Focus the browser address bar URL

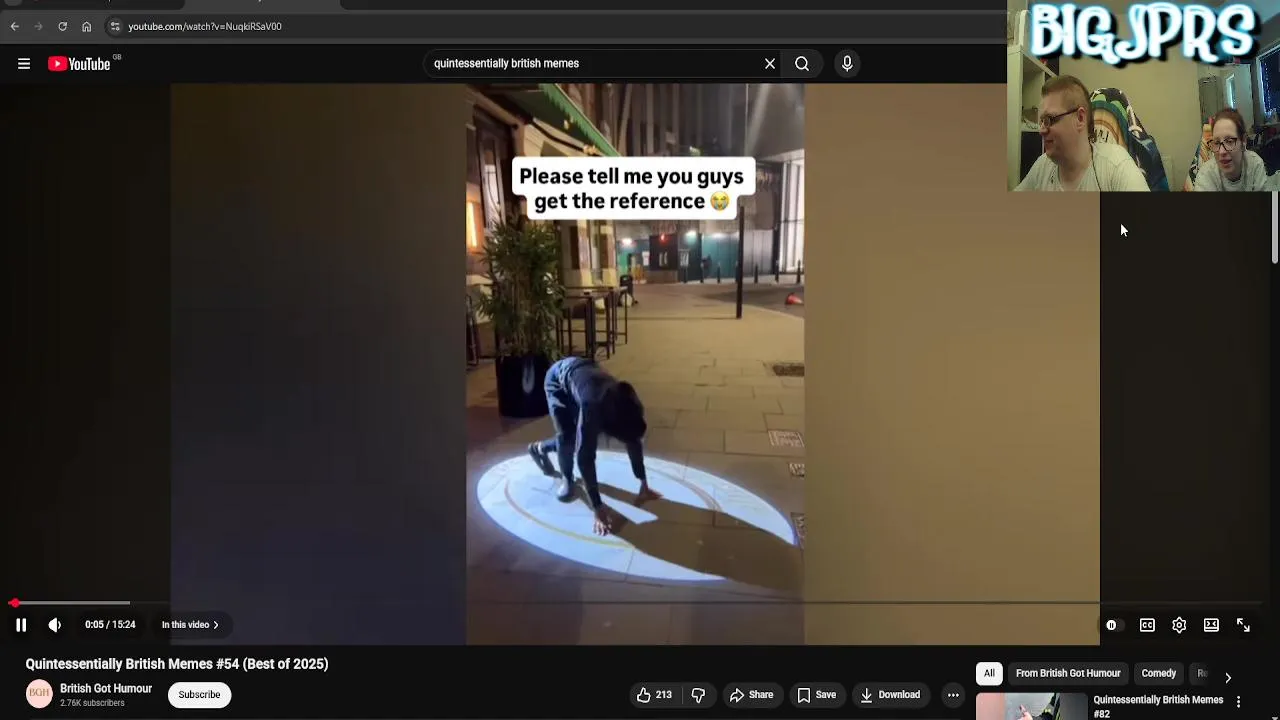(x=205, y=27)
